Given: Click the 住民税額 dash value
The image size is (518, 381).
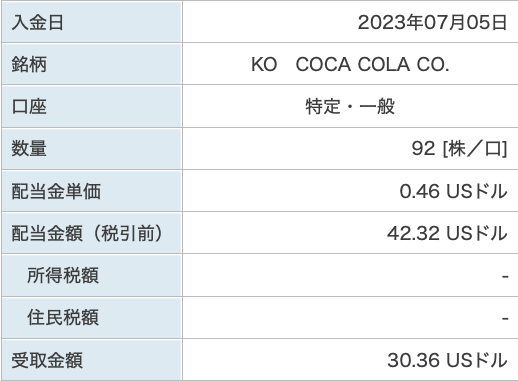Looking at the screenshot, I should (x=505, y=319).
